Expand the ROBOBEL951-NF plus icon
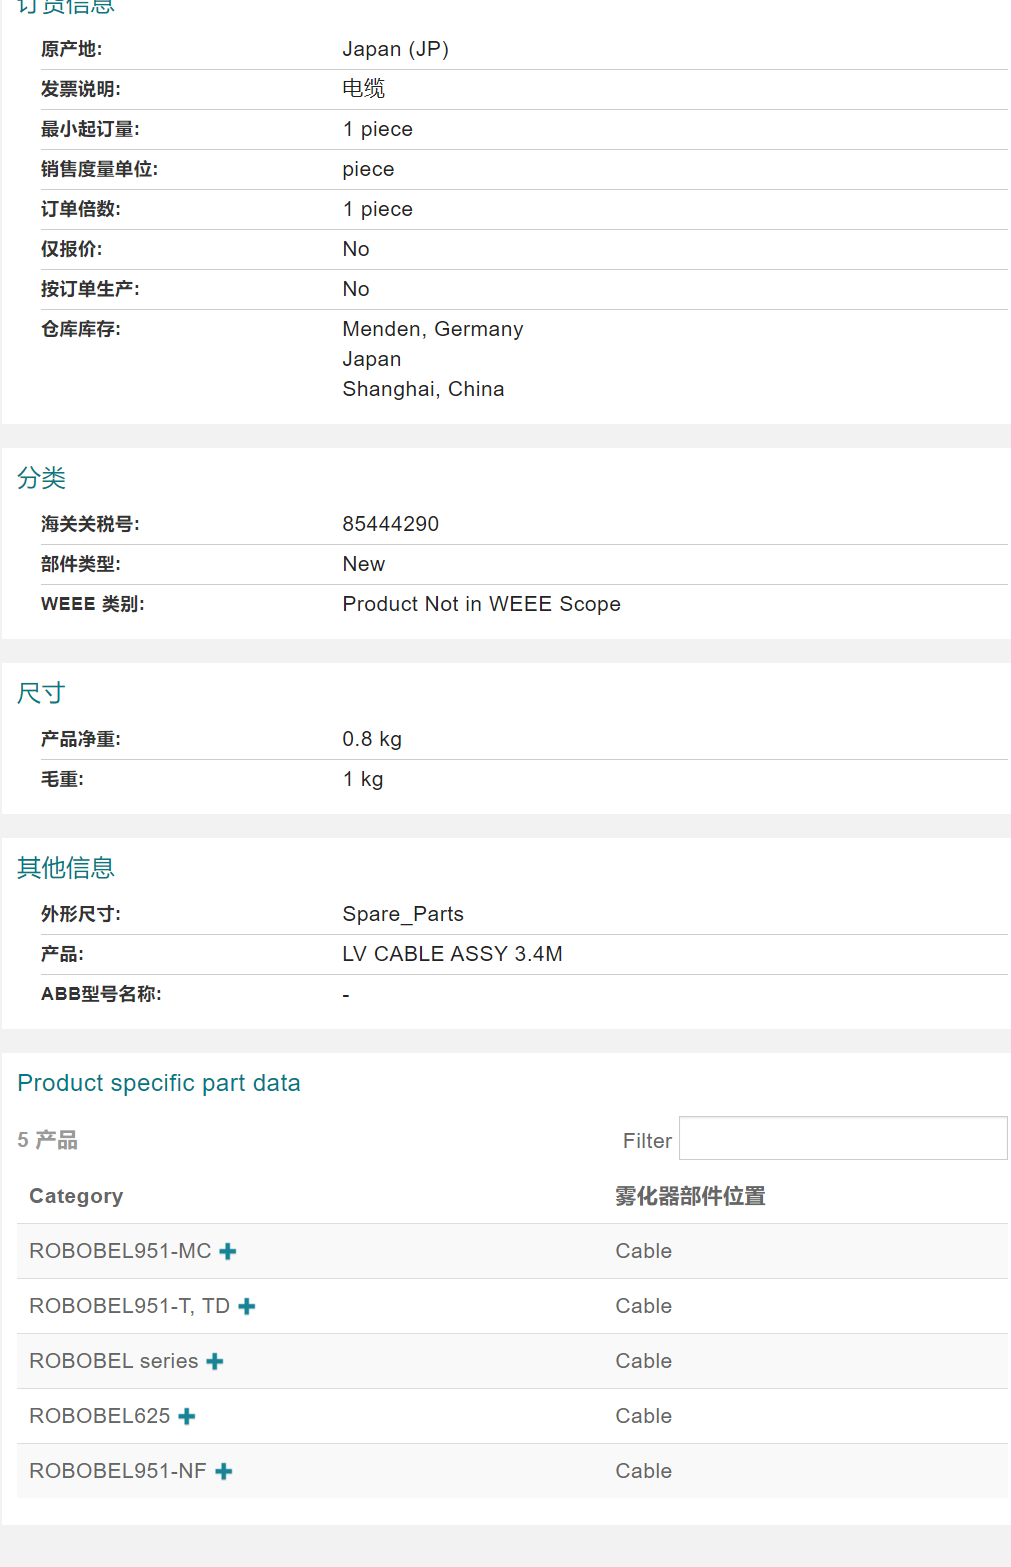Viewport: 1011px width, 1567px height. [x=224, y=1471]
